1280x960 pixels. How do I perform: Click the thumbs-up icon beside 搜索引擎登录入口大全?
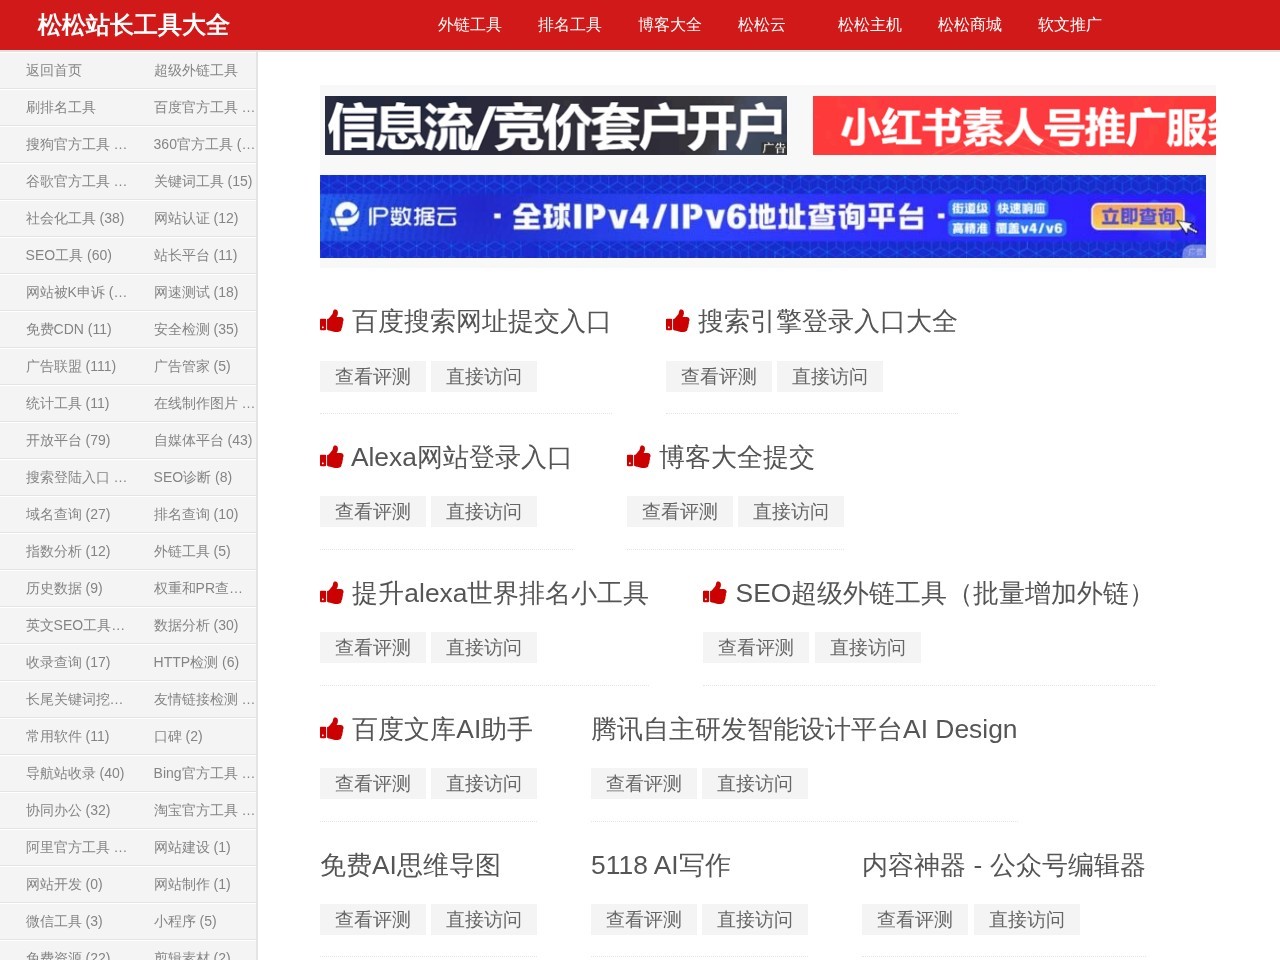[678, 321]
